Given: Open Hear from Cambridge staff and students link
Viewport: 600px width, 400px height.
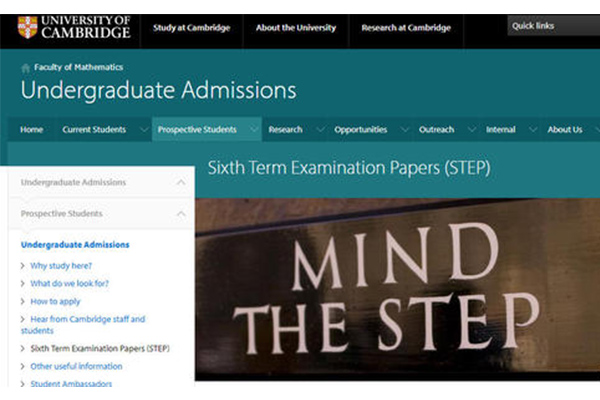Looking at the screenshot, I should [83, 325].
